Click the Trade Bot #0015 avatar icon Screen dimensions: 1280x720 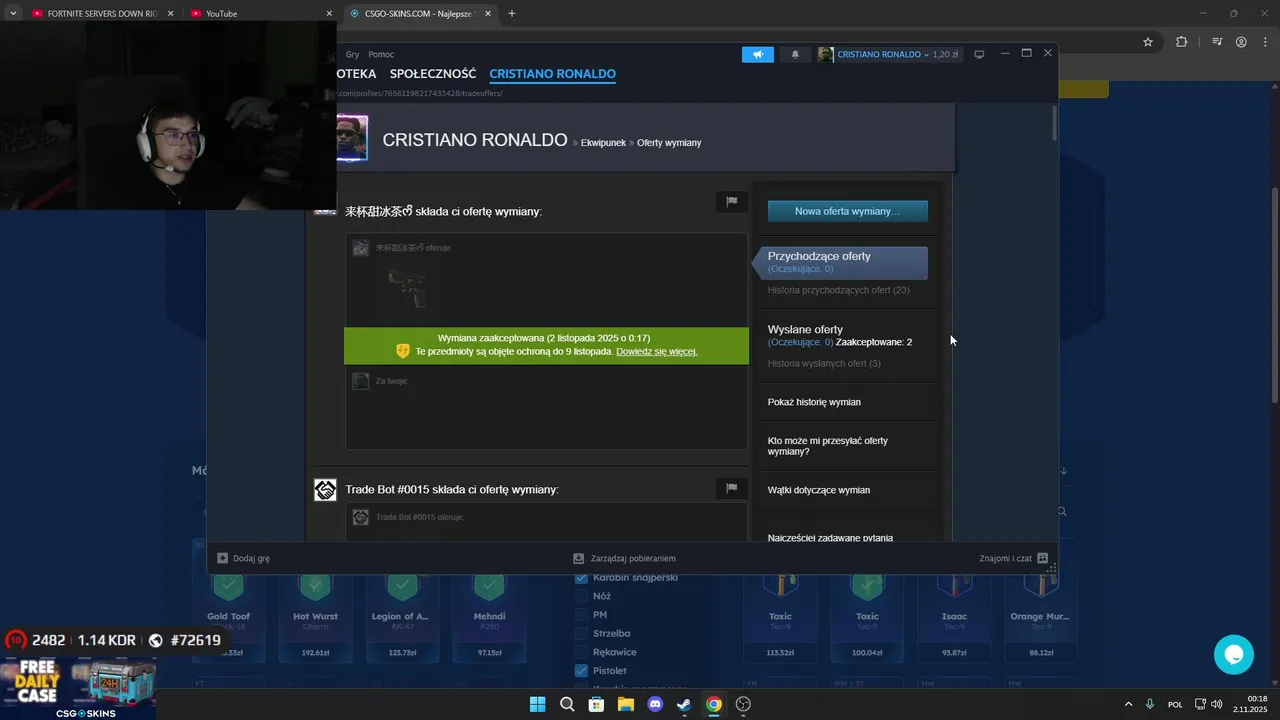point(325,490)
